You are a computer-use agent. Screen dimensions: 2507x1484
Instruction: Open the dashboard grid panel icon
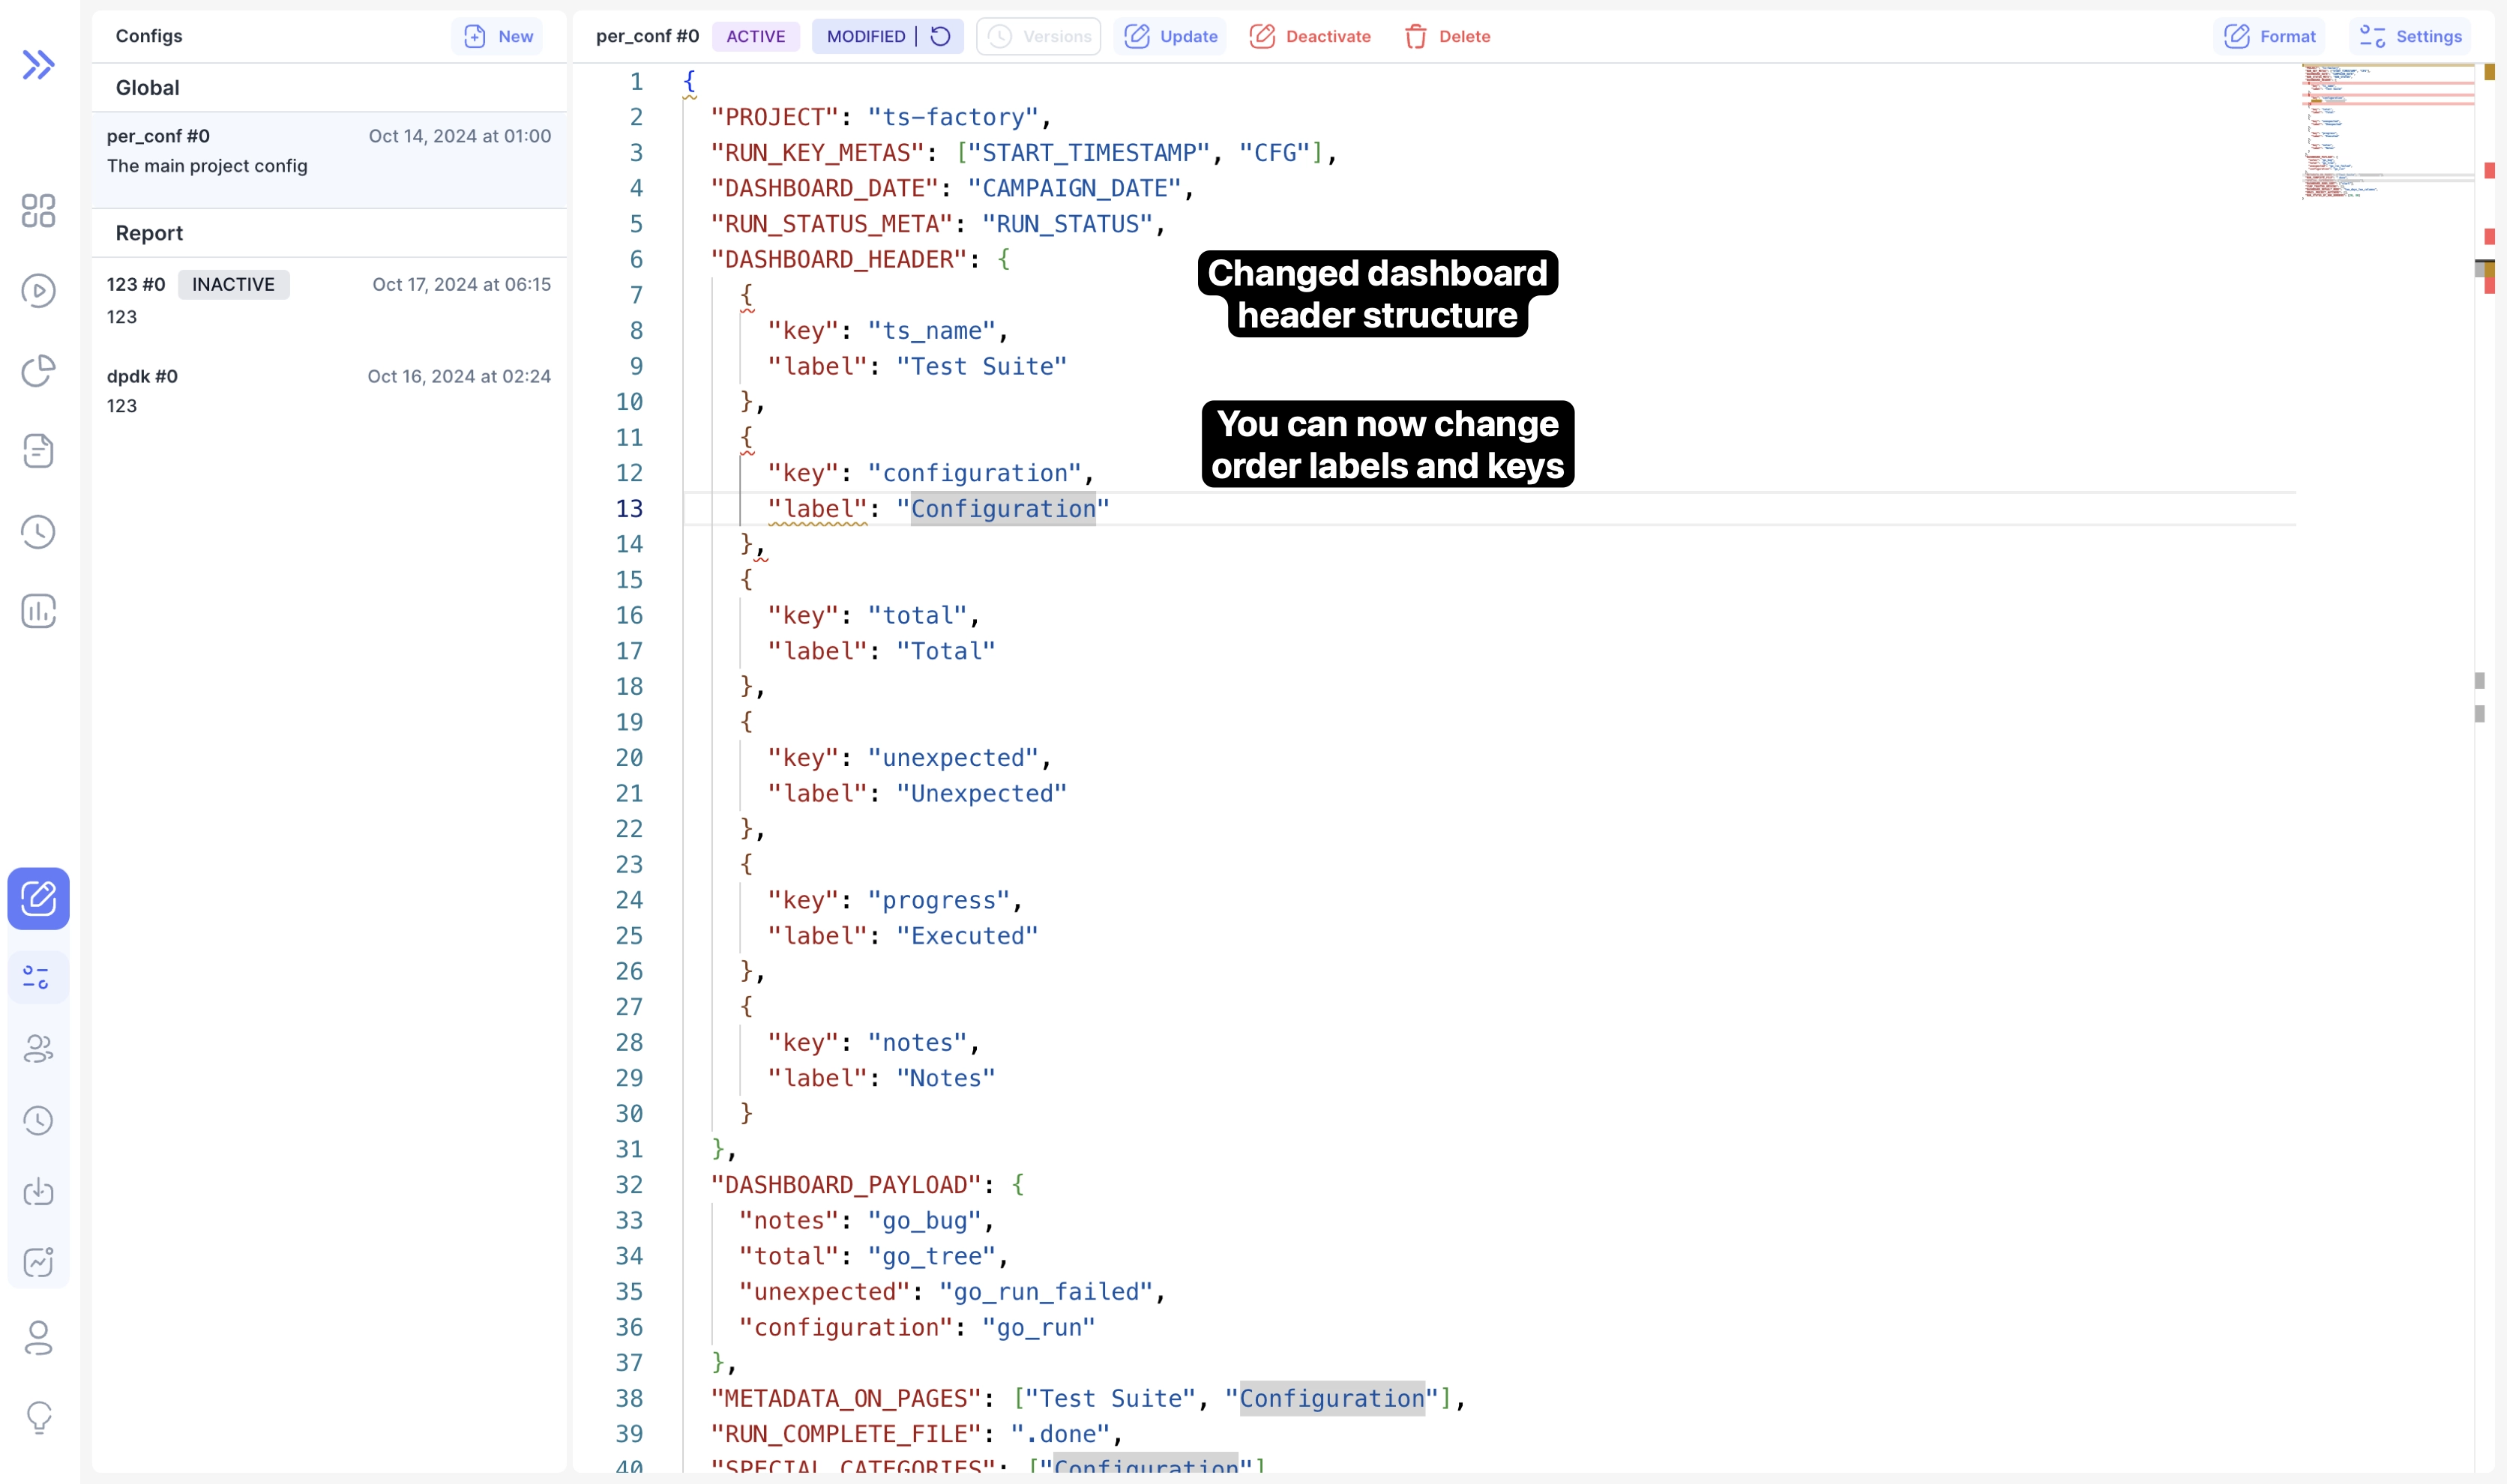coord(39,211)
